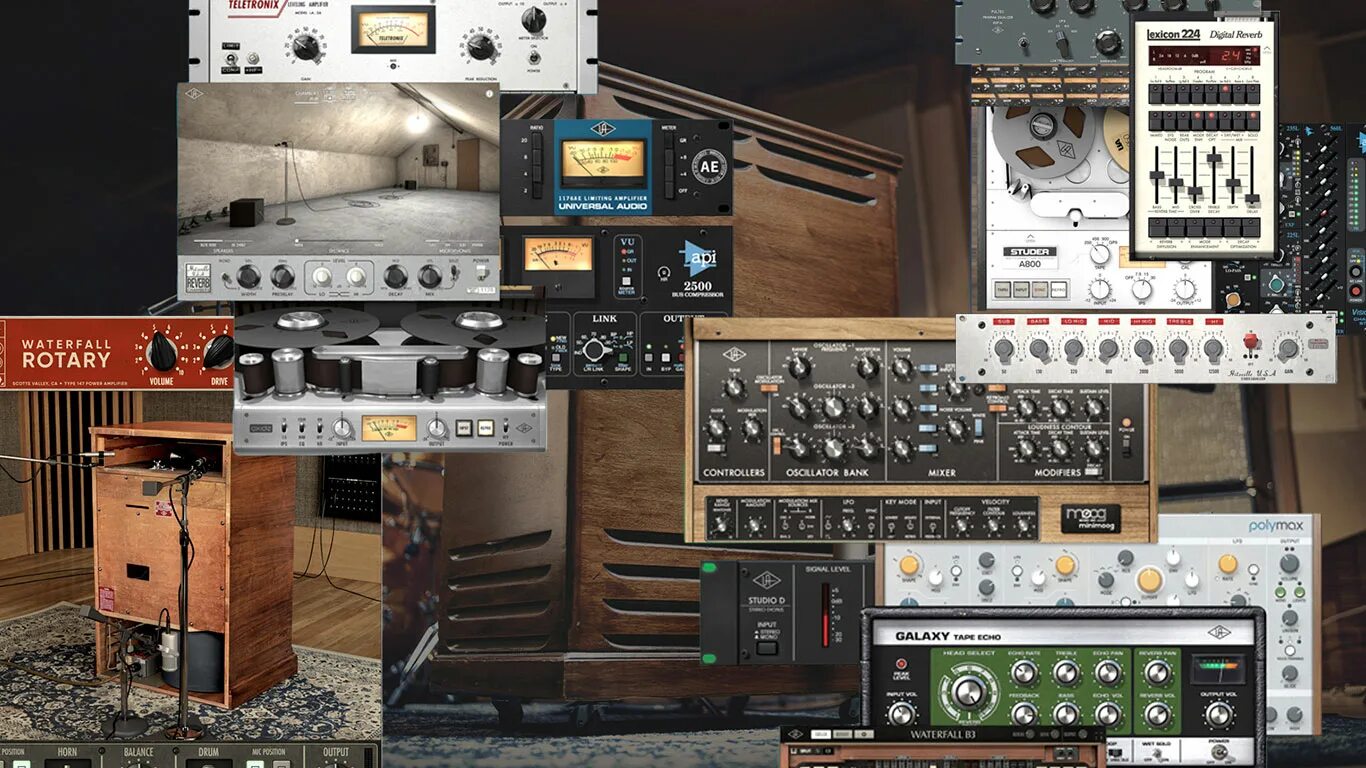The height and width of the screenshot is (768, 1366).
Task: Click the moog minimoog logo badge
Action: point(1090,519)
